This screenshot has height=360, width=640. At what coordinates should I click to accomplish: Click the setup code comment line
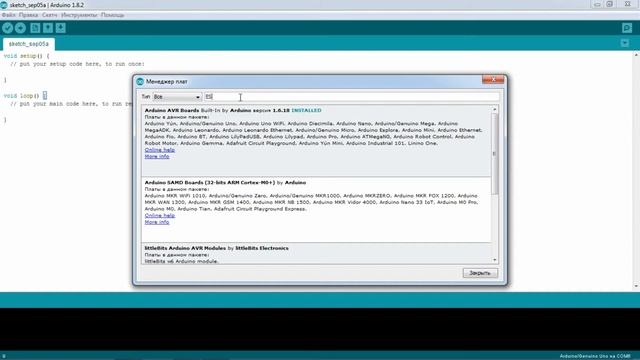pos(77,64)
